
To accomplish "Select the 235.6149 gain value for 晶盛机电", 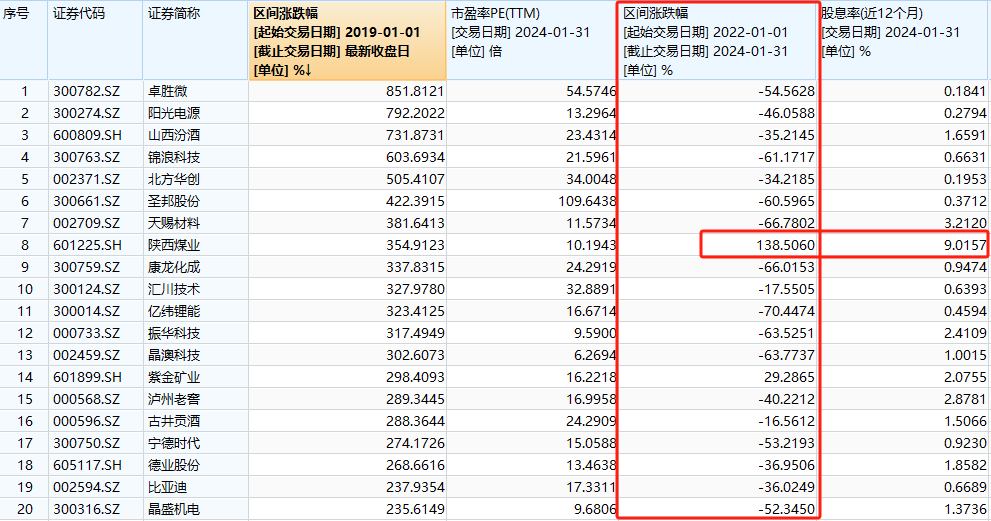I will [415, 508].
